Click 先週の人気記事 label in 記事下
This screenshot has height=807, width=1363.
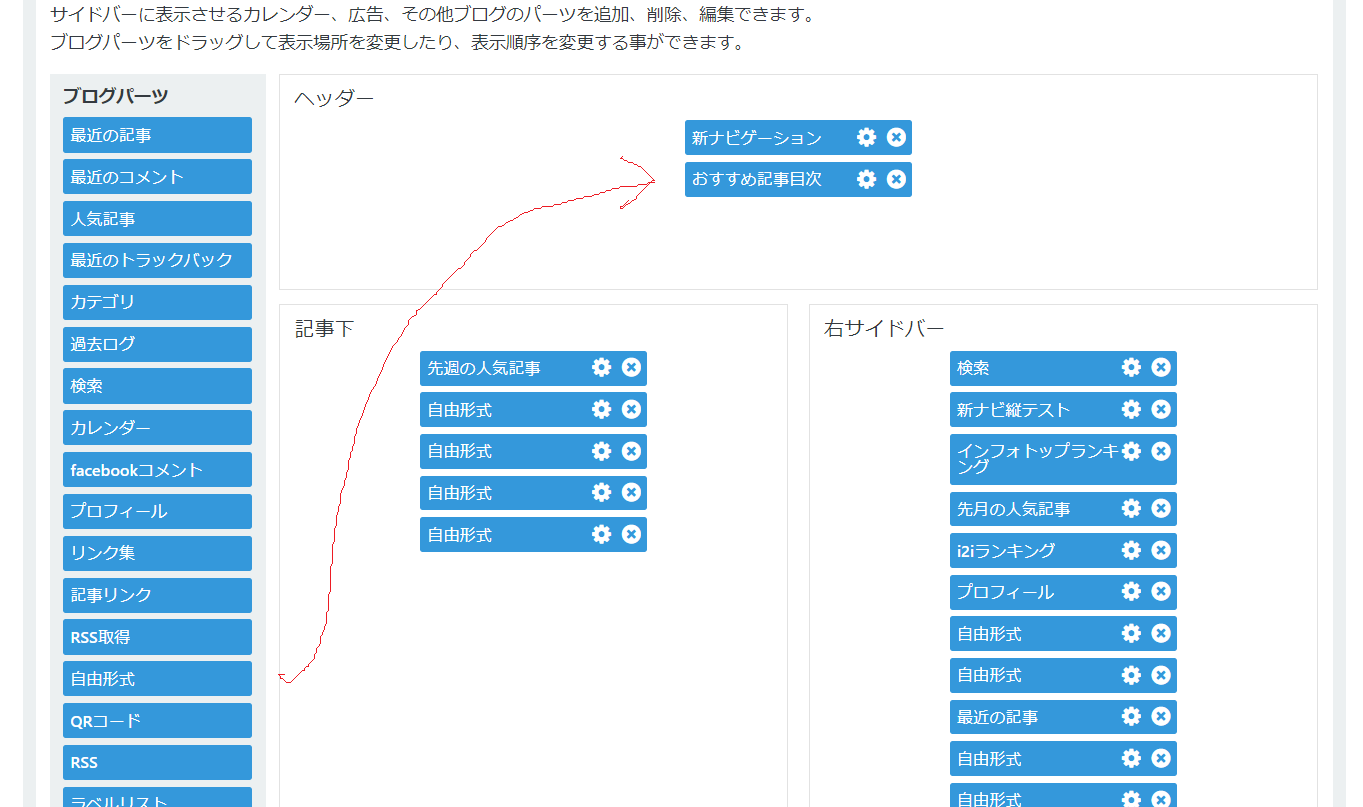(x=484, y=368)
